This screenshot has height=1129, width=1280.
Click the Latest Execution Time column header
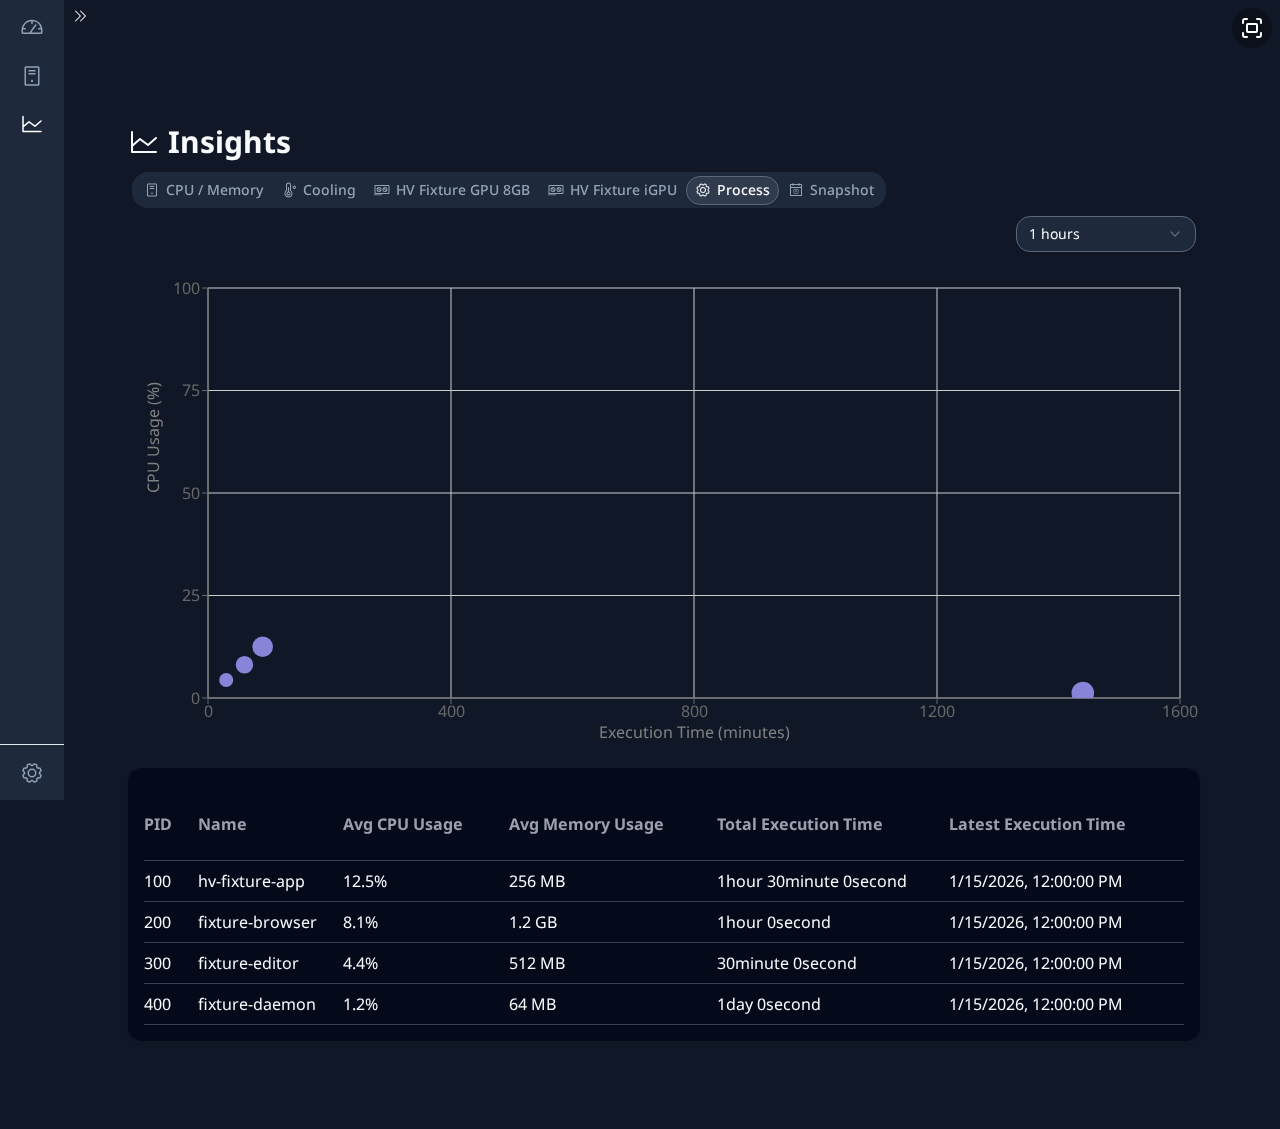[1037, 825]
